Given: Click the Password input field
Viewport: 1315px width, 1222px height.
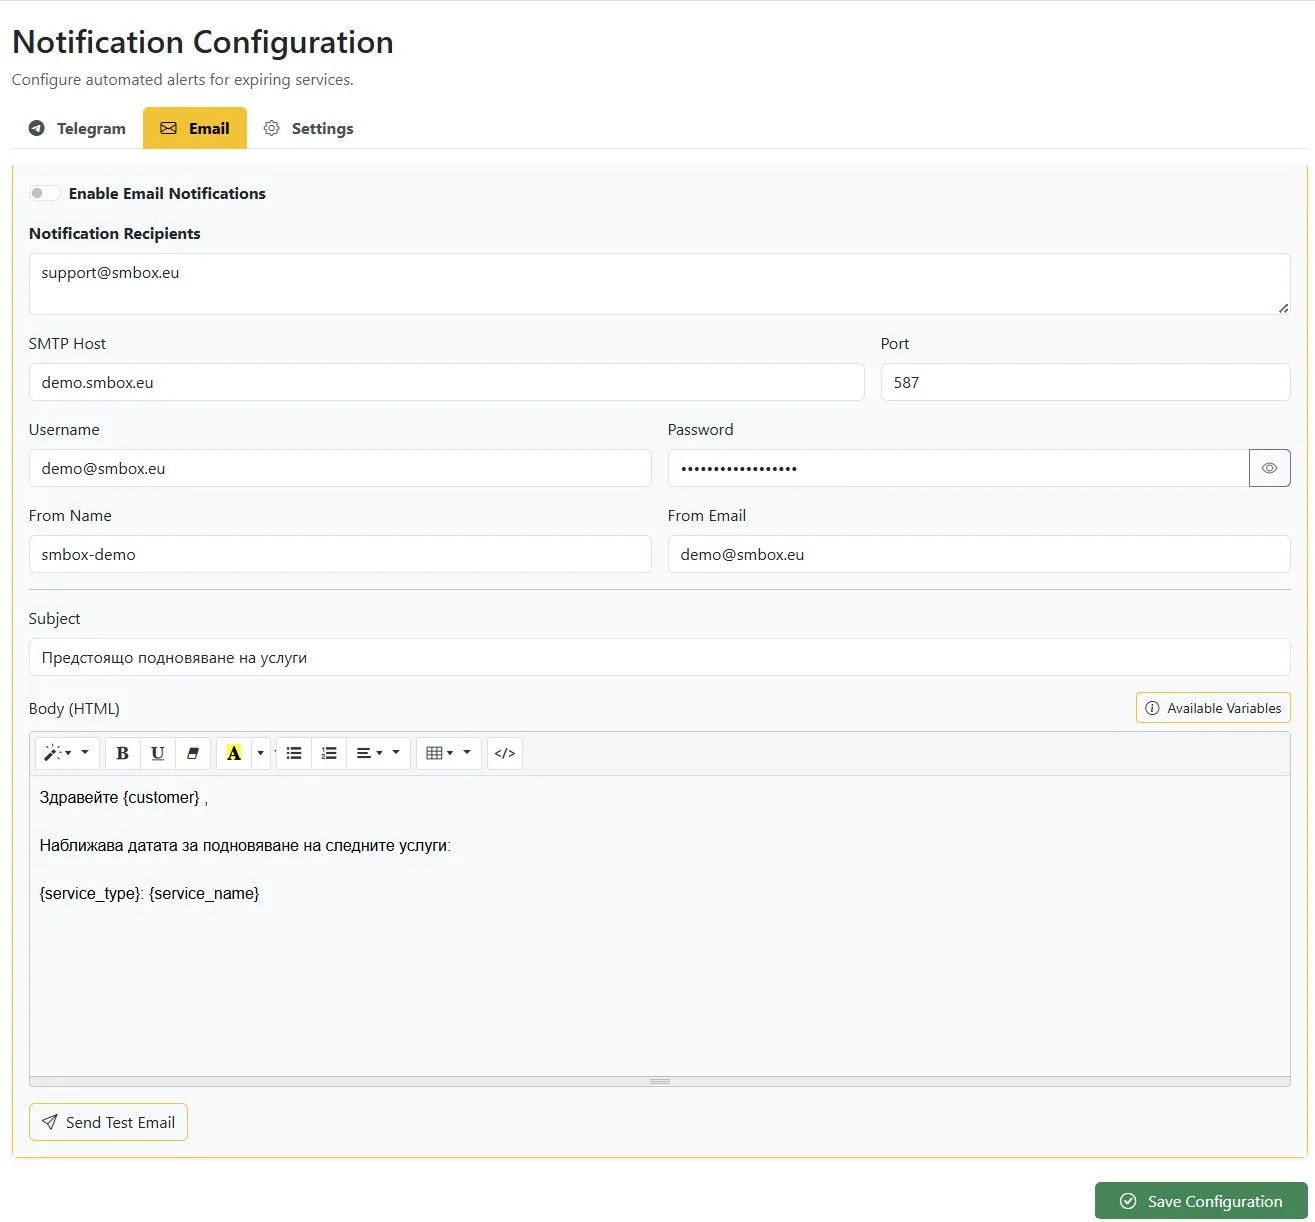Looking at the screenshot, I should [958, 468].
